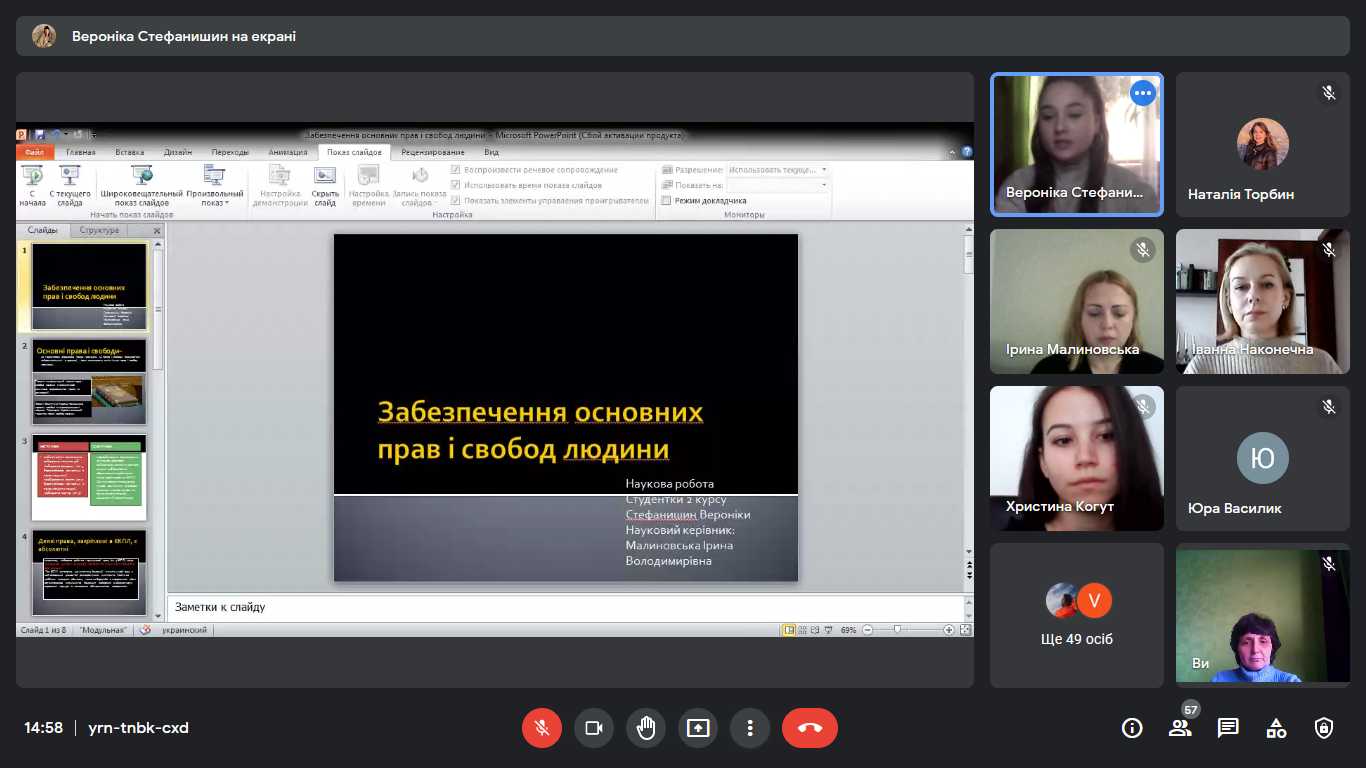Open the Ще 49 осіб tile
The height and width of the screenshot is (768, 1366).
[1077, 615]
